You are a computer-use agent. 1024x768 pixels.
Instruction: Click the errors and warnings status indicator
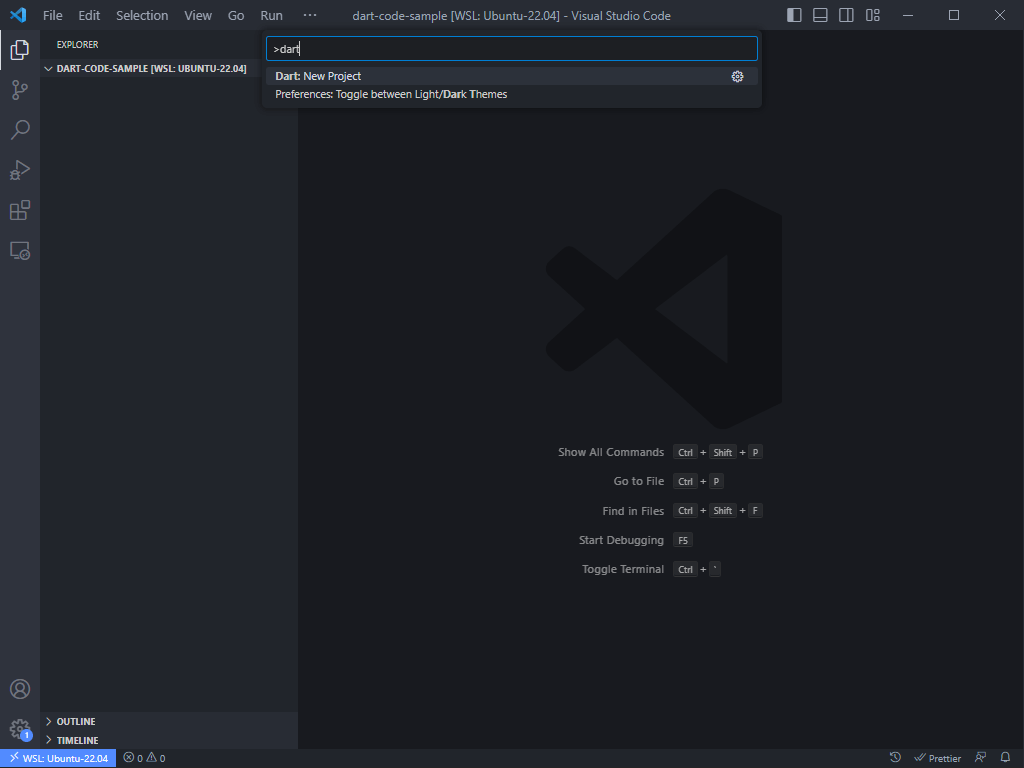[x=144, y=758]
